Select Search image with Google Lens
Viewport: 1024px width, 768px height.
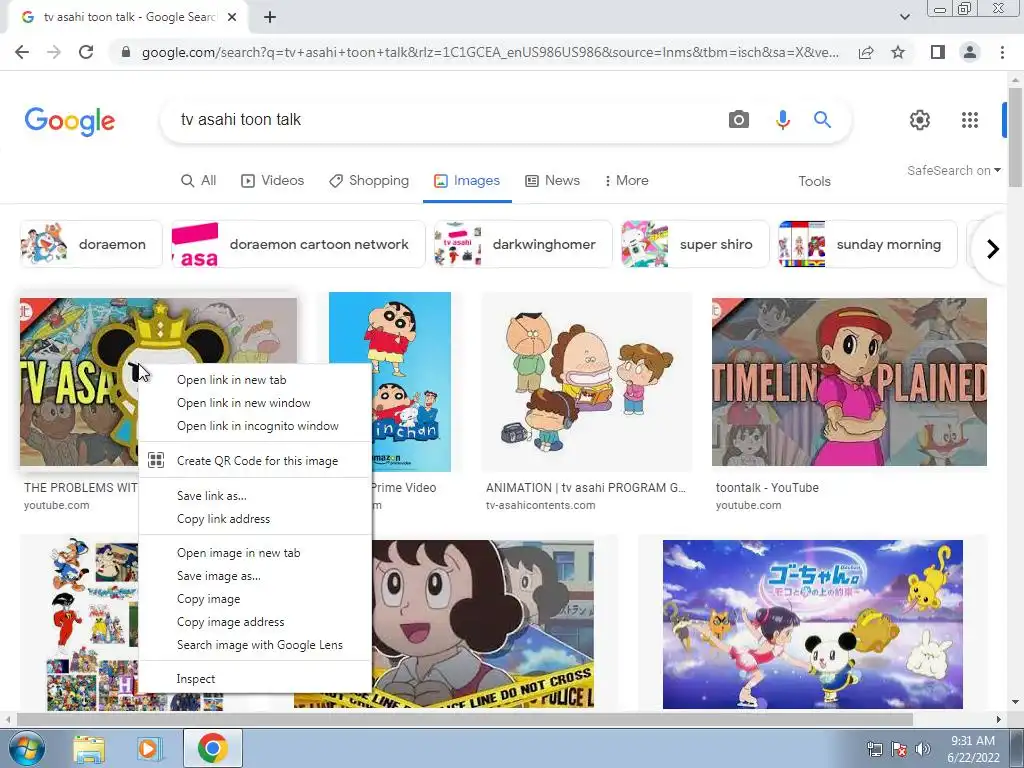(255, 645)
